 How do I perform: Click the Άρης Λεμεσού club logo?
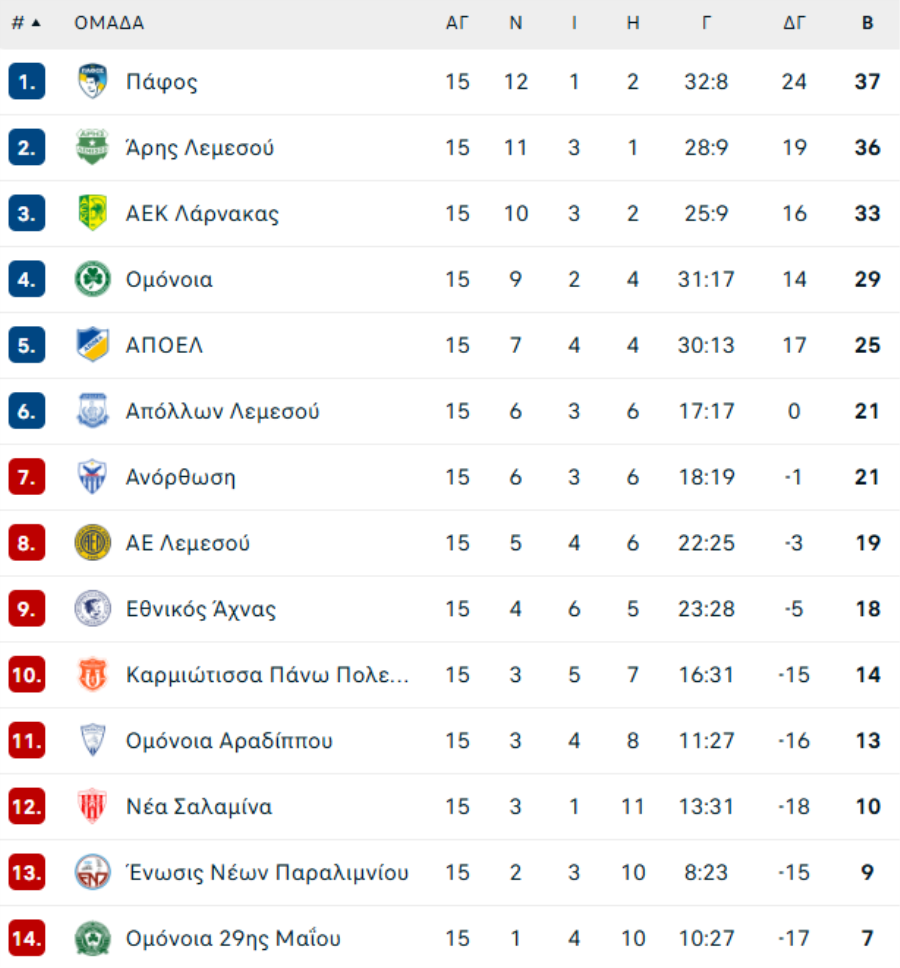[93, 148]
